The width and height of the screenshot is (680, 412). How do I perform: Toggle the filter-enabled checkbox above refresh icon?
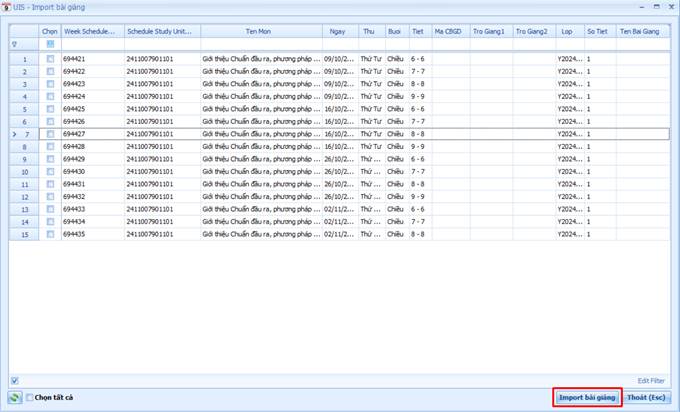point(15,380)
